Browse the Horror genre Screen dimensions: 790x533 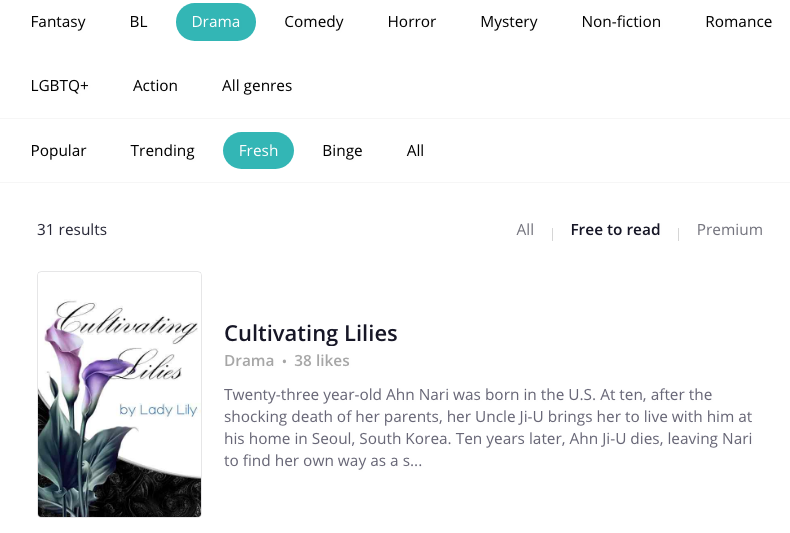pos(412,22)
